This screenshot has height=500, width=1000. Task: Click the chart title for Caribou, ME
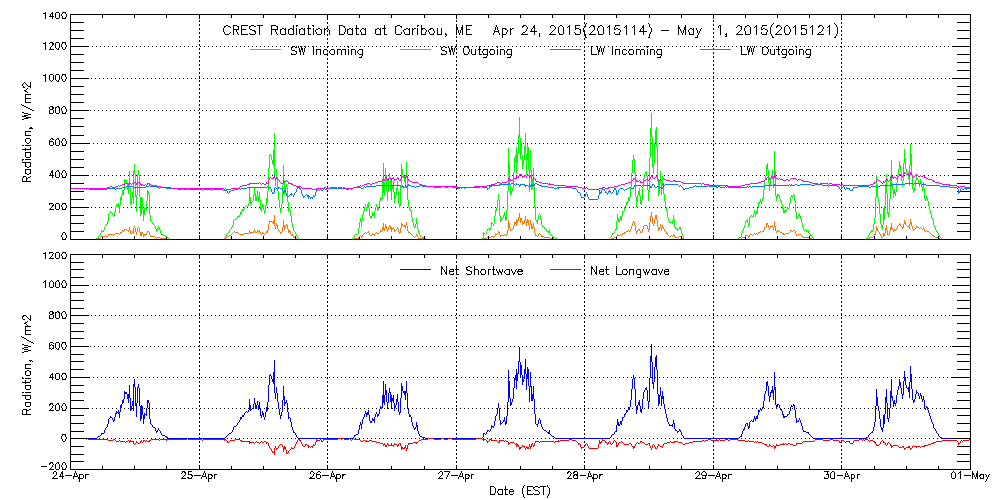click(x=529, y=31)
